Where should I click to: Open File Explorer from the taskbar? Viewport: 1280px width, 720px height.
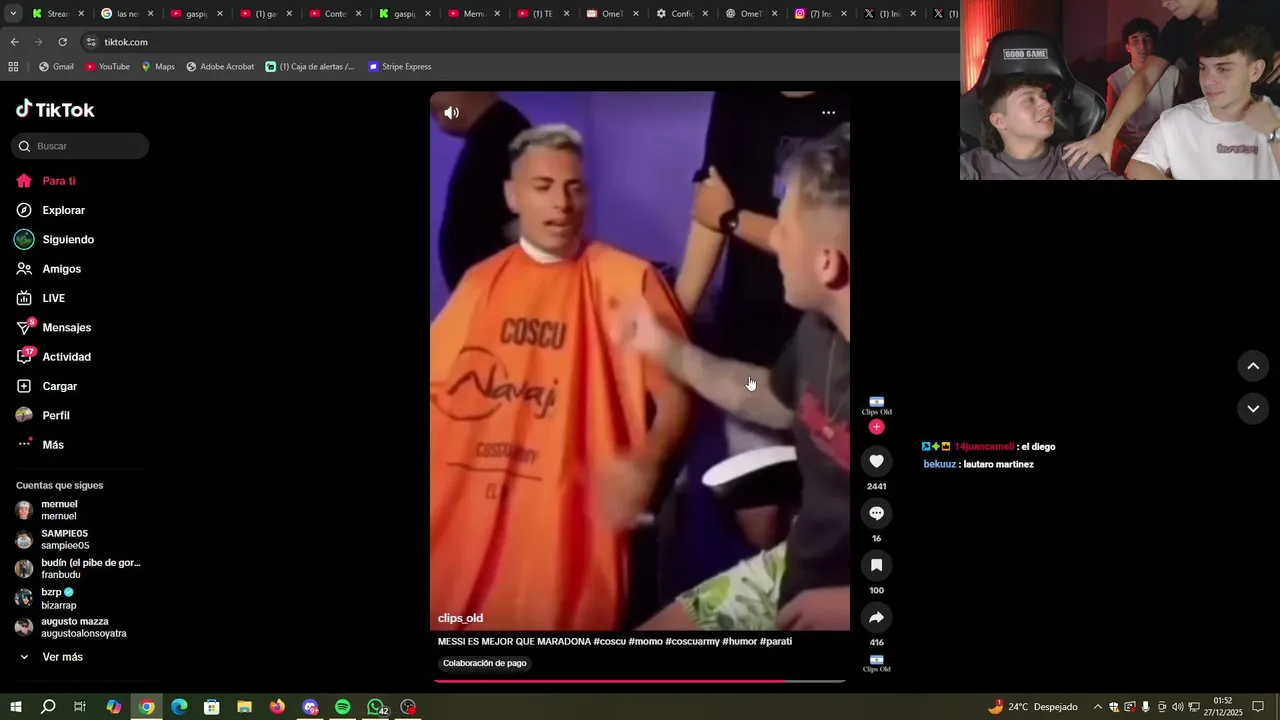click(244, 707)
